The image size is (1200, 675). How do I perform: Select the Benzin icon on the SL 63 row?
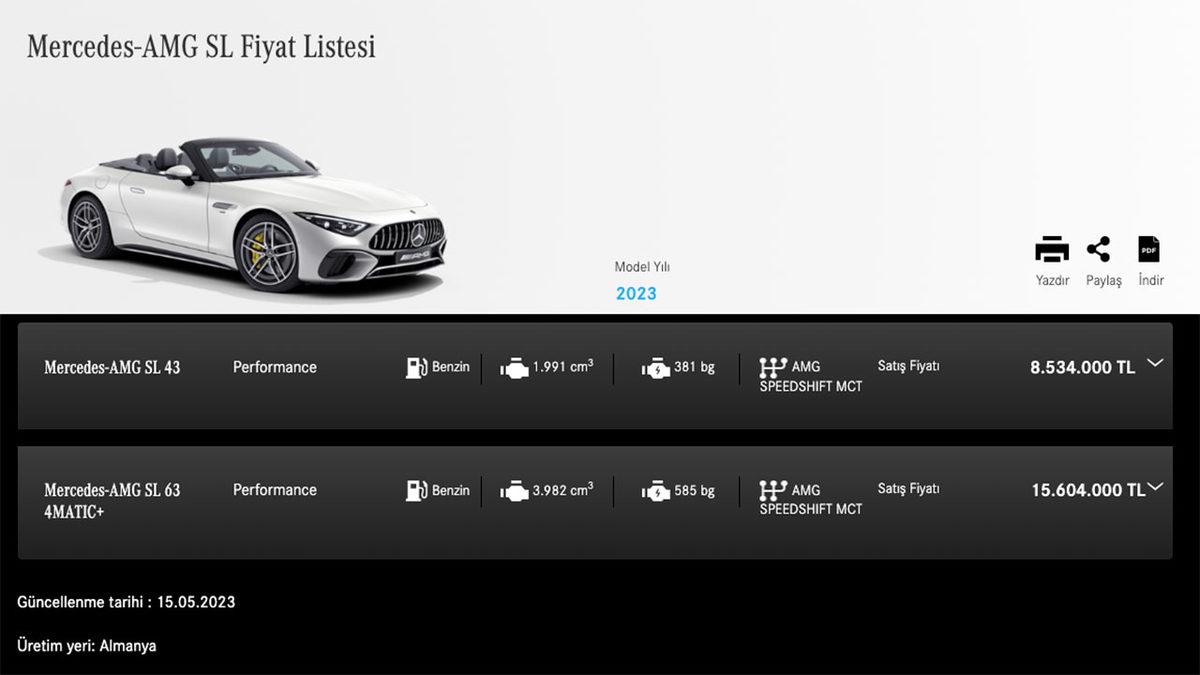tap(415, 490)
